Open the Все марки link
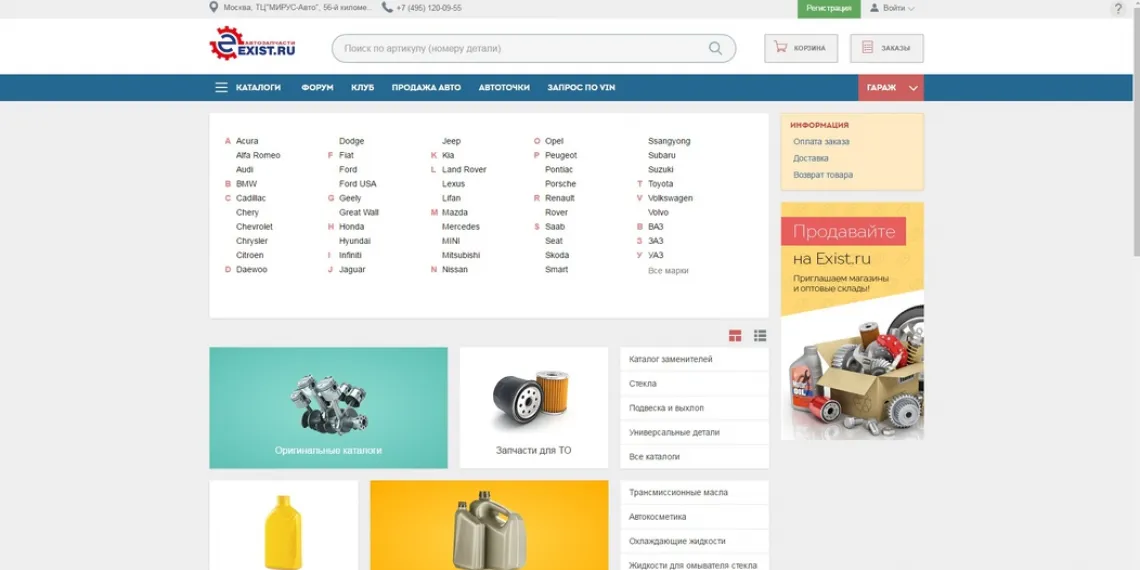Viewport: 1140px width, 570px height. tap(667, 270)
